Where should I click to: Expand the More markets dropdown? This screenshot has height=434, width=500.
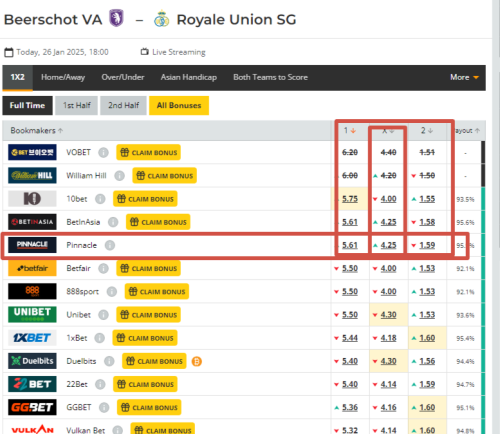click(464, 77)
